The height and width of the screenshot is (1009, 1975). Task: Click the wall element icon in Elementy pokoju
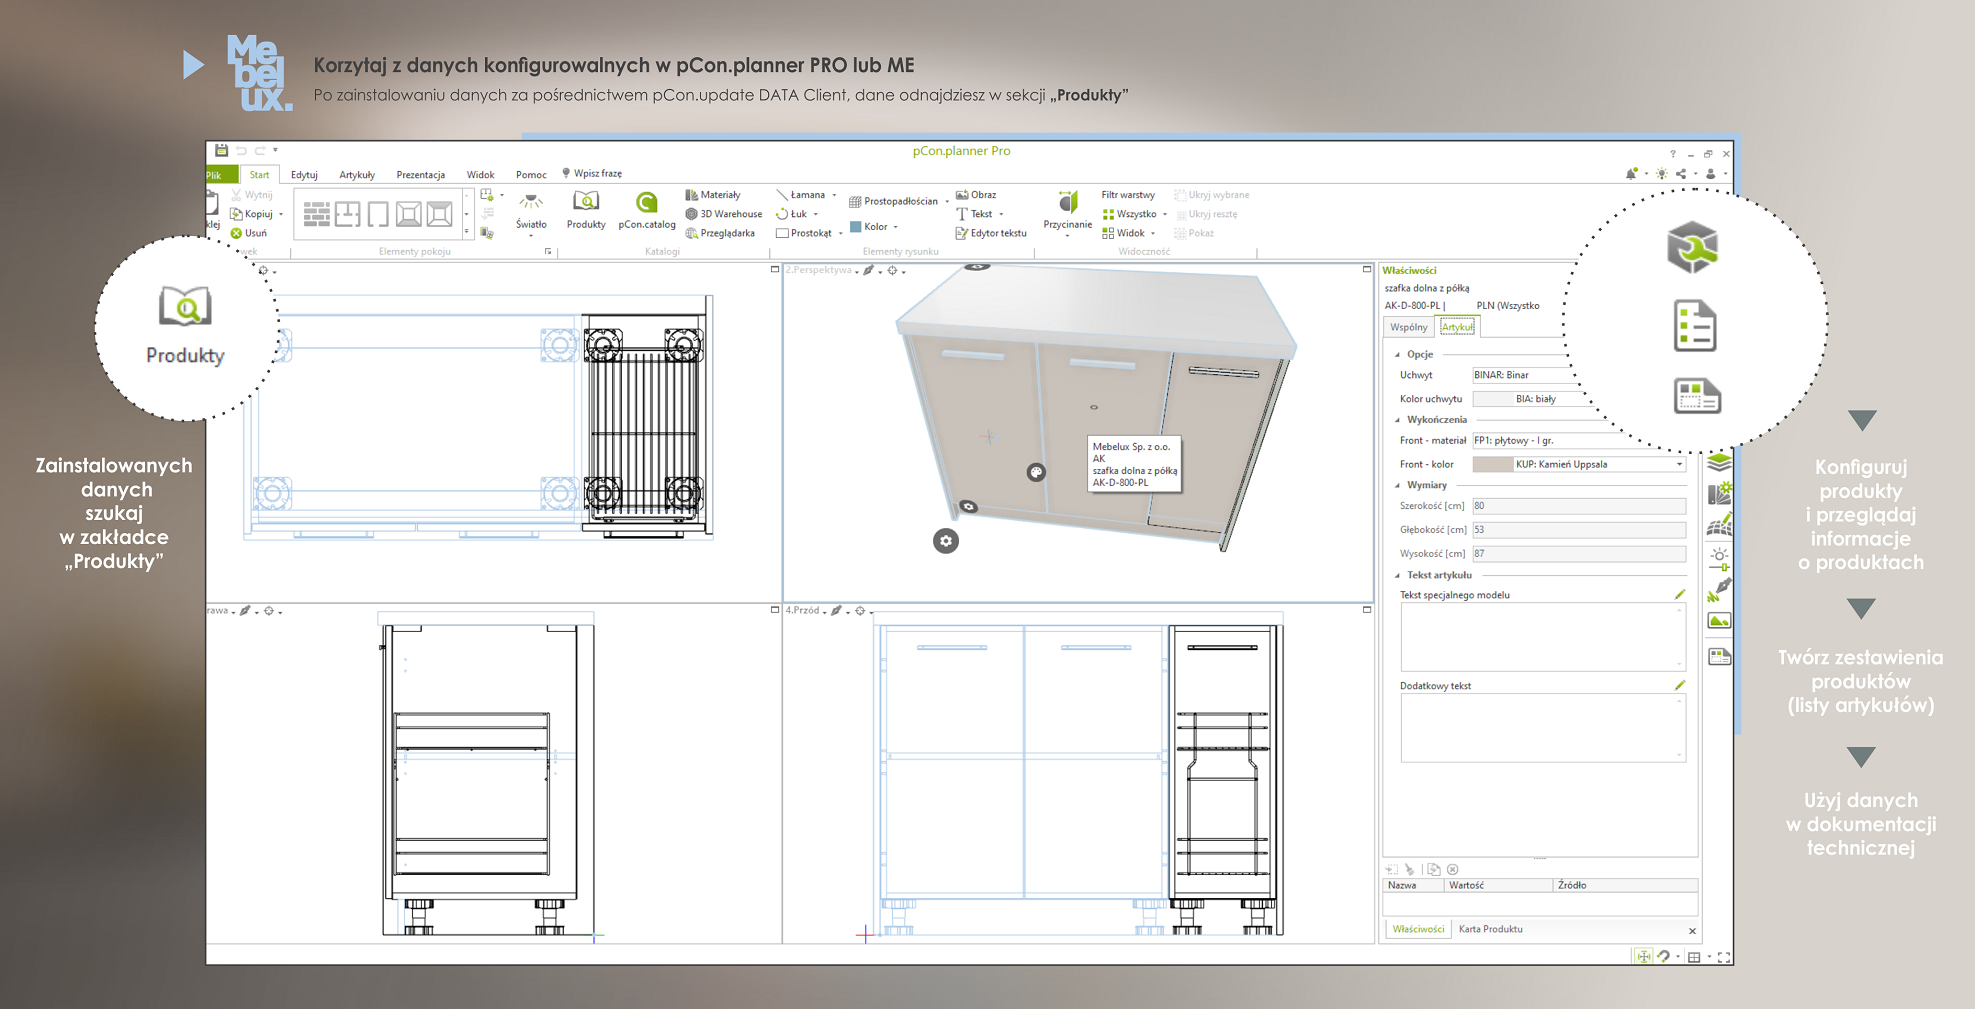tap(317, 213)
